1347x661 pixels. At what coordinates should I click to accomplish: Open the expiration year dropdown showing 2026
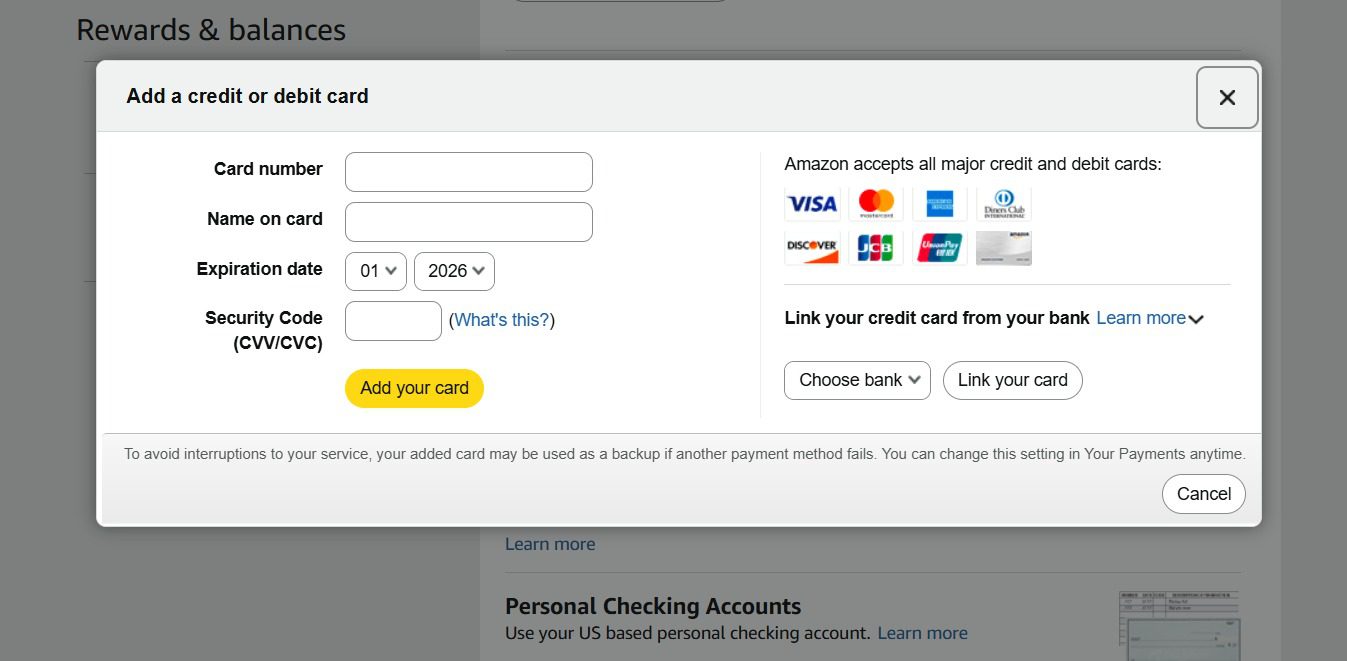[x=454, y=270]
